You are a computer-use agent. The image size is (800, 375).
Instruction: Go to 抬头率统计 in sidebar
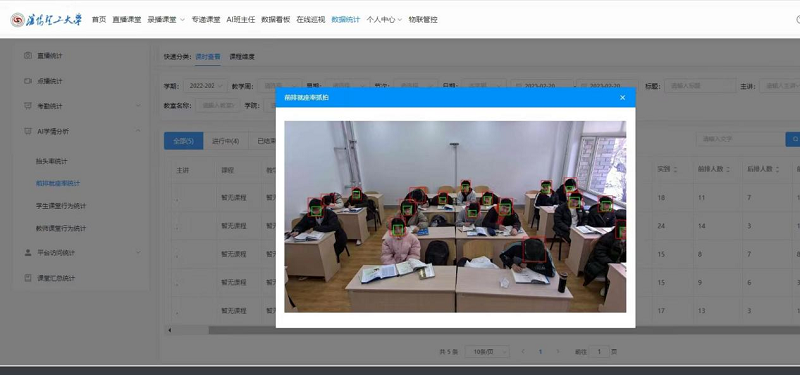point(52,161)
